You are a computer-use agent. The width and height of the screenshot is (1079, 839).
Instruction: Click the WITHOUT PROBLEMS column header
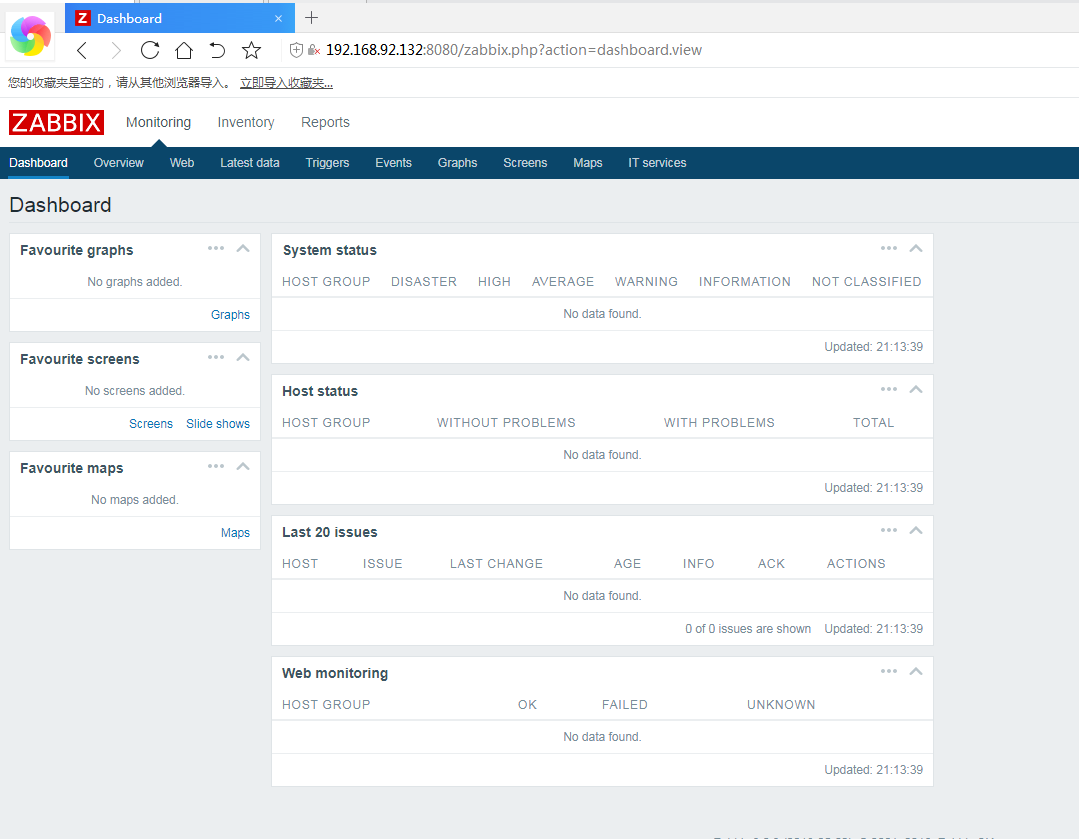(x=506, y=423)
